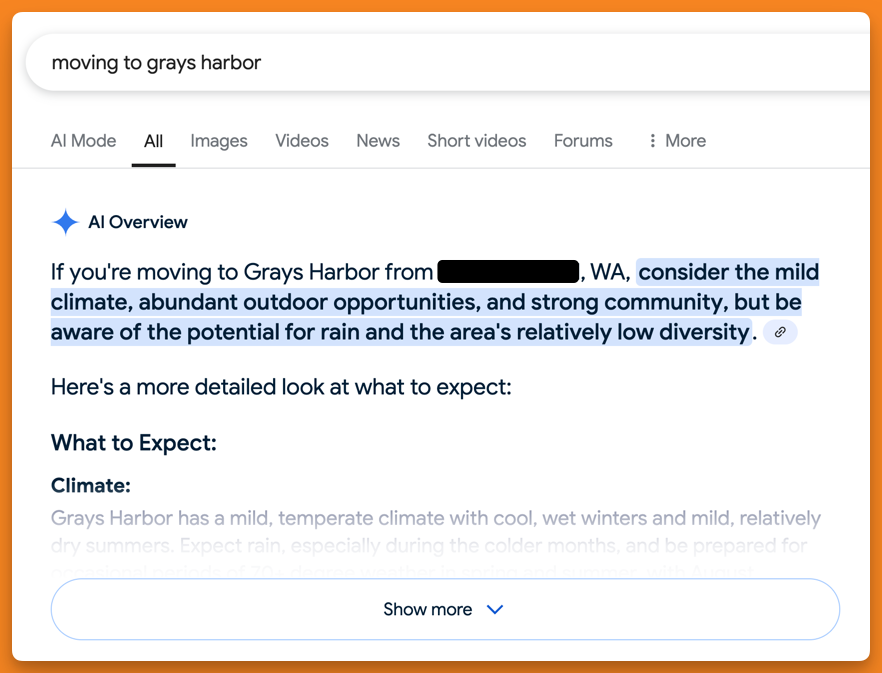Open the Images tab
882x673 pixels.
[219, 141]
